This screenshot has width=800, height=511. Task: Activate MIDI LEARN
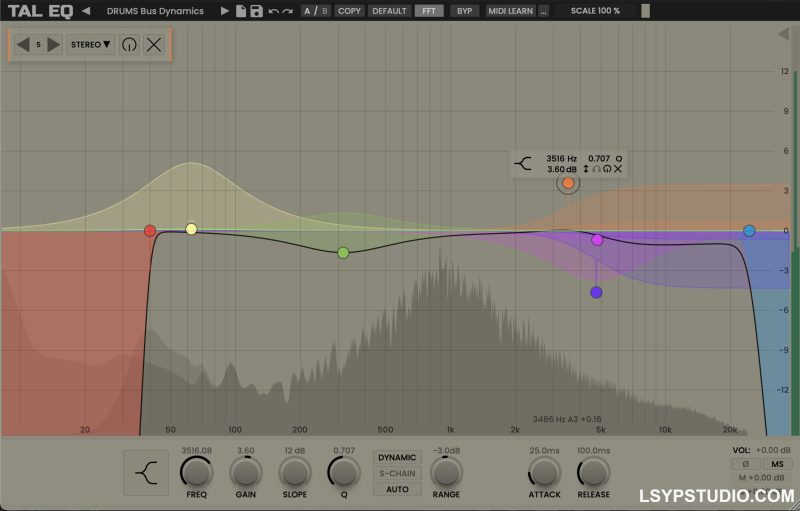click(x=511, y=11)
